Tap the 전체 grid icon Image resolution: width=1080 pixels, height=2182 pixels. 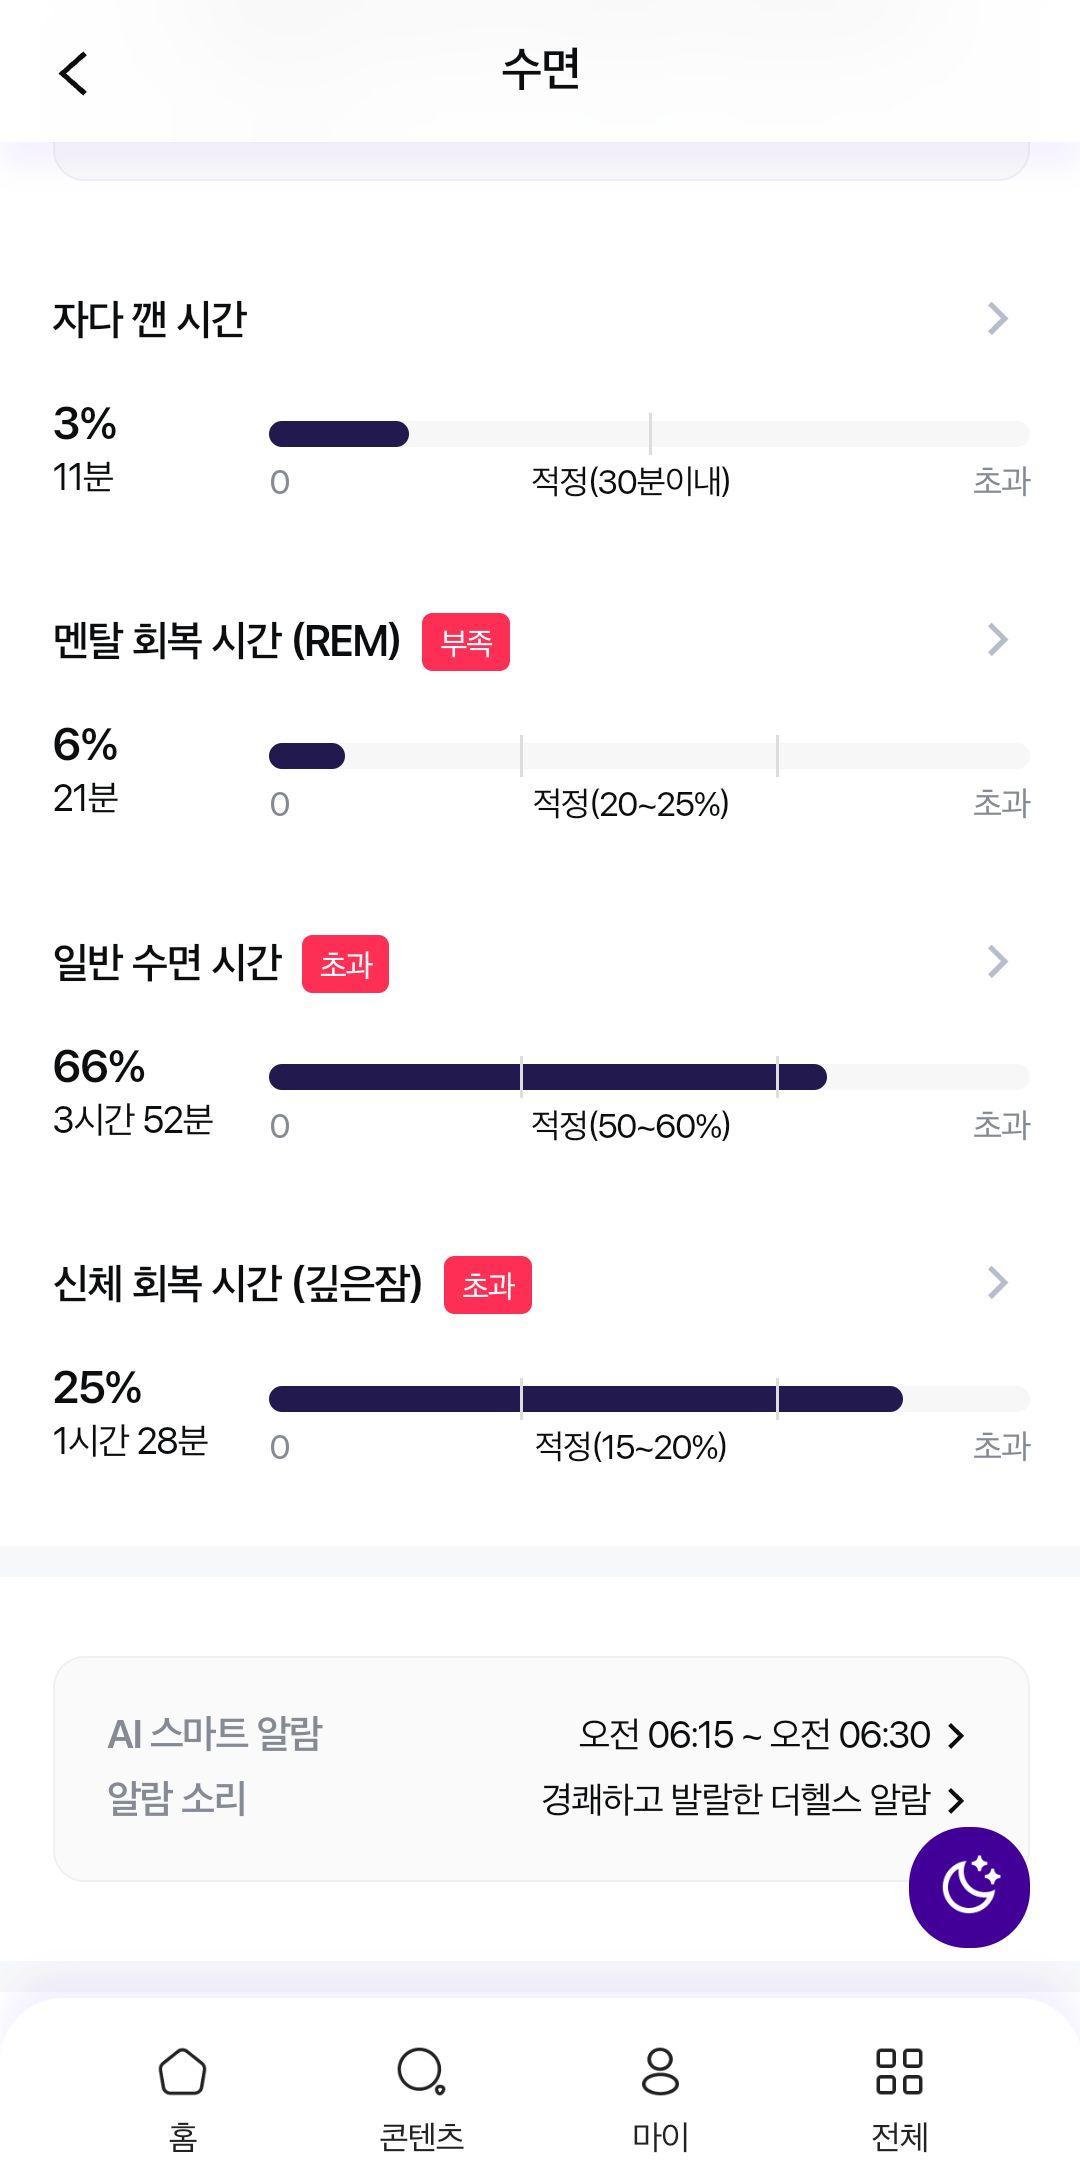pos(899,2070)
